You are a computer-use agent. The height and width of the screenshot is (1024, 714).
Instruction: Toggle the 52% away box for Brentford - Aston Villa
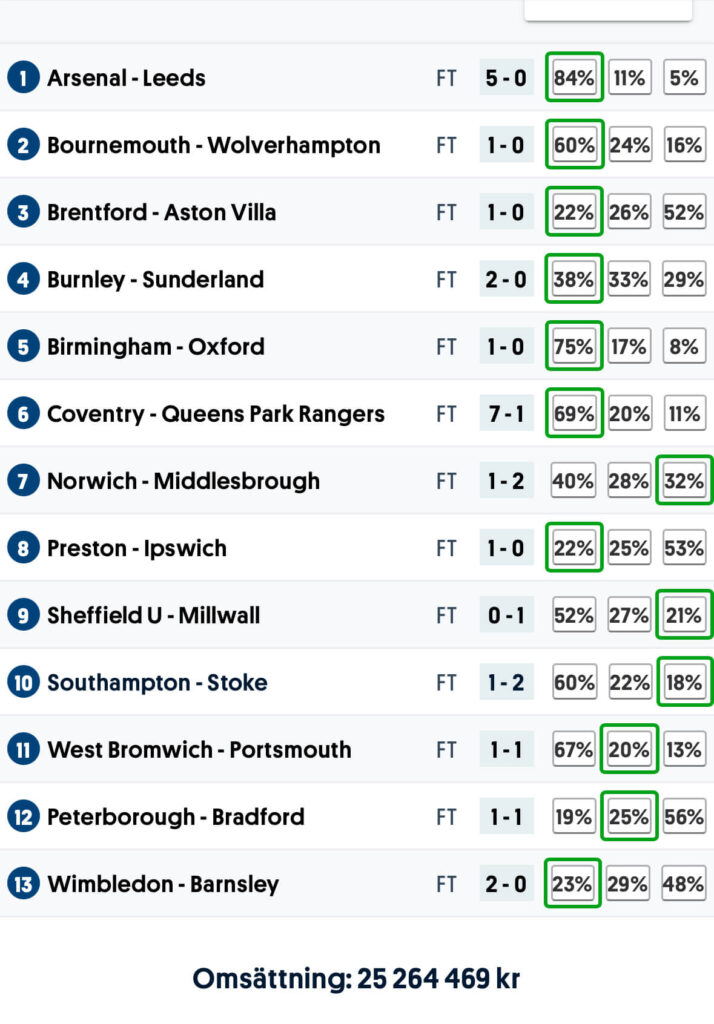point(684,212)
